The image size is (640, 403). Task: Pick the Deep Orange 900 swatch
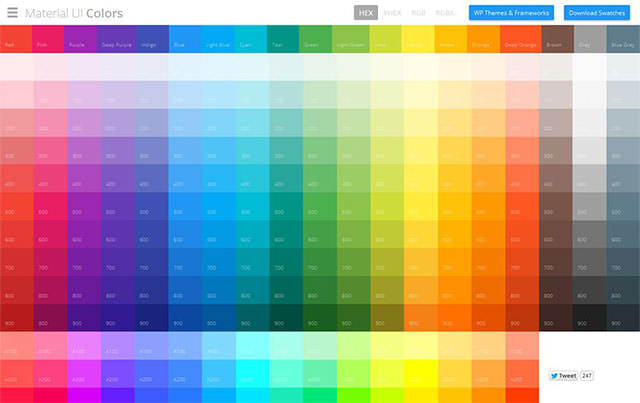[522, 318]
